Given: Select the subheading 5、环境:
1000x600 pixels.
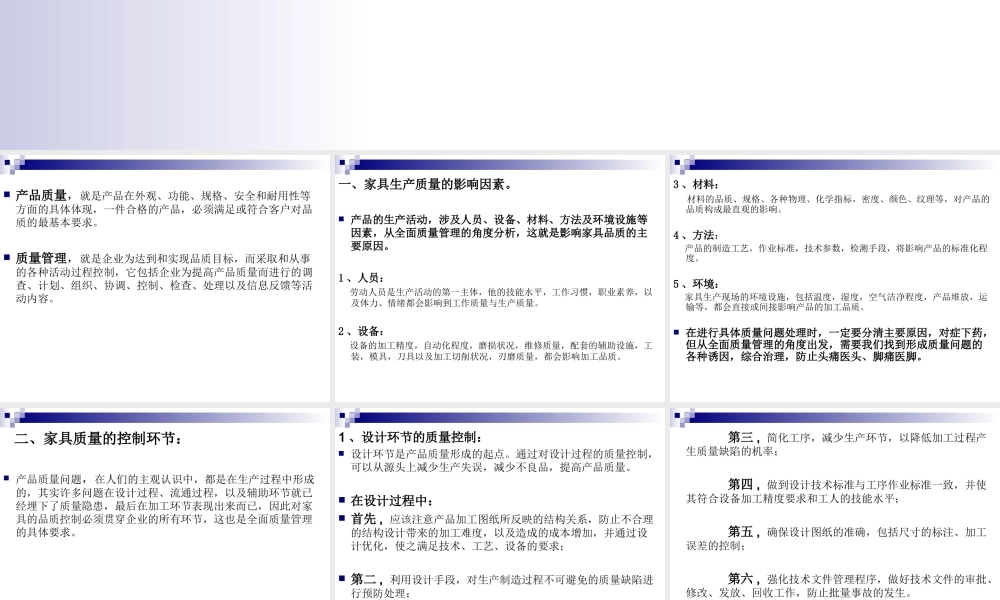Looking at the screenshot, I should tap(696, 284).
